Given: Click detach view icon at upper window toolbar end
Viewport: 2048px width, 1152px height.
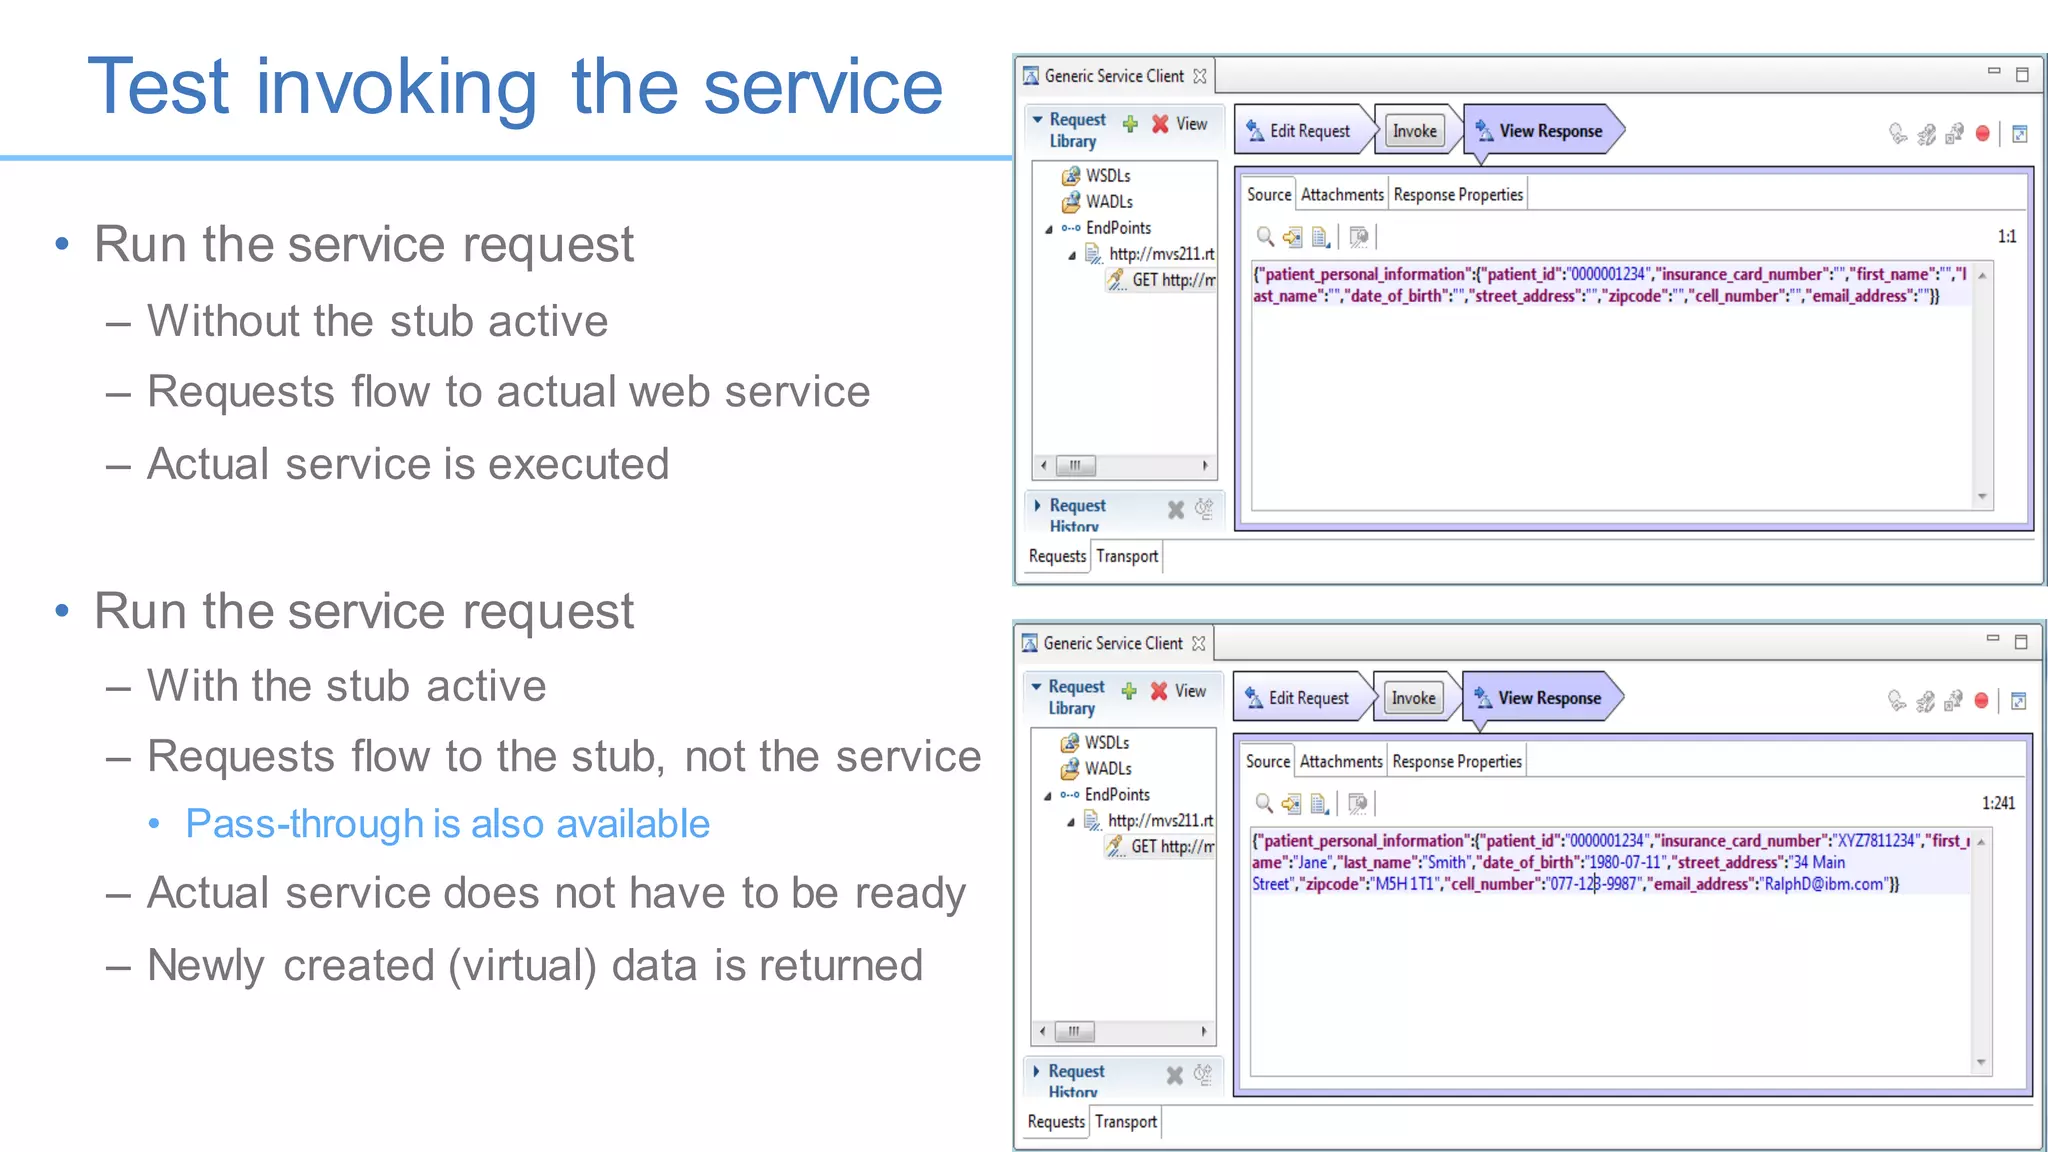Looking at the screenshot, I should 2020,134.
